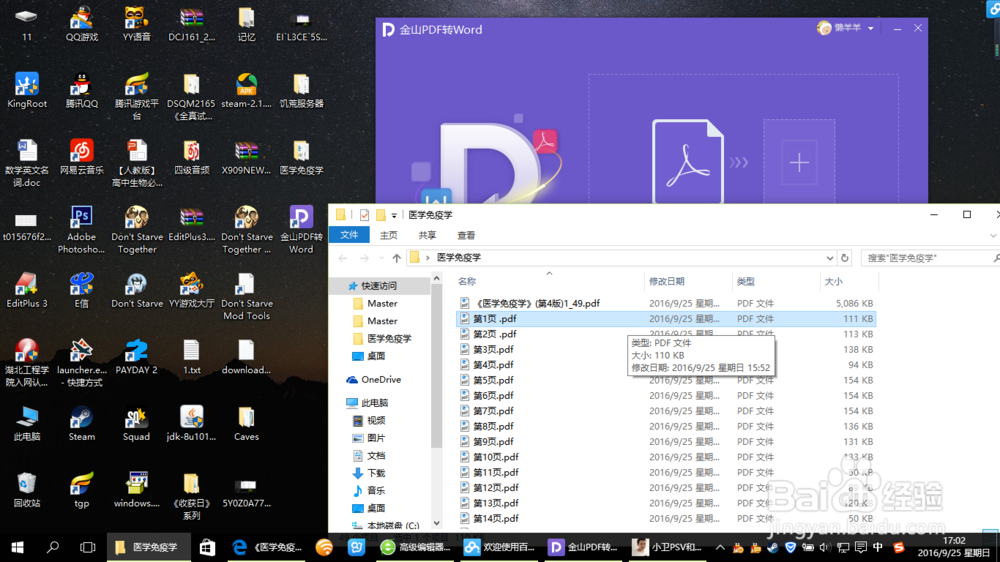Select file 第10页.pdf
Screen dimensions: 1000x562
(x=666, y=457)
